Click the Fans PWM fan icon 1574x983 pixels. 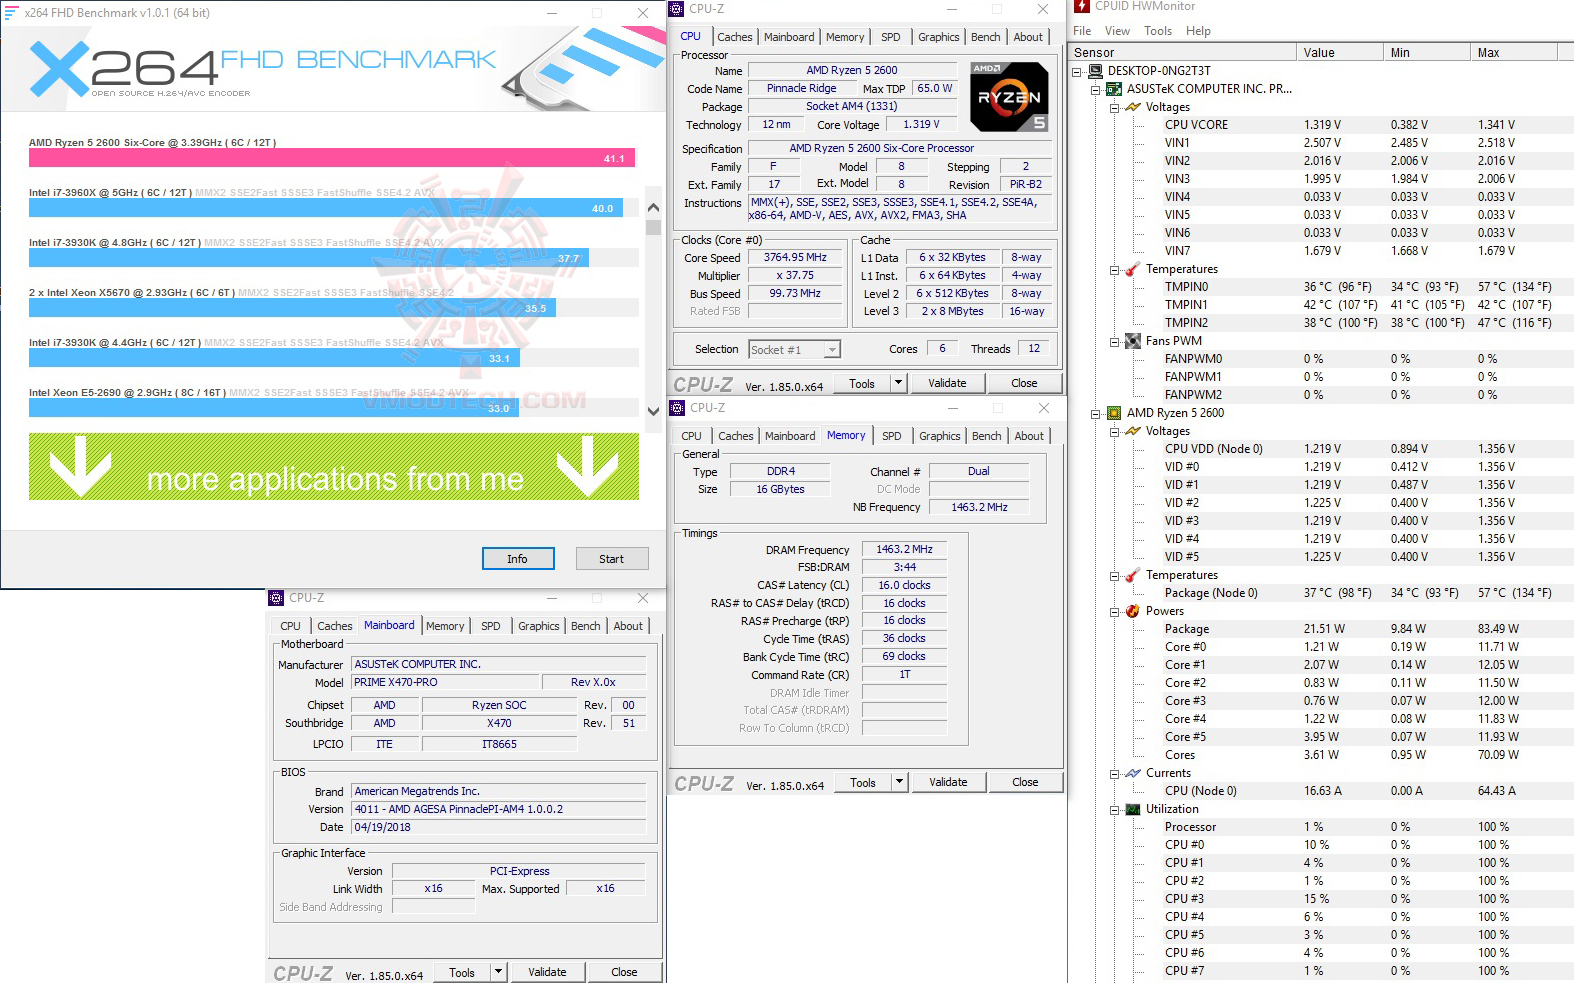(1133, 341)
